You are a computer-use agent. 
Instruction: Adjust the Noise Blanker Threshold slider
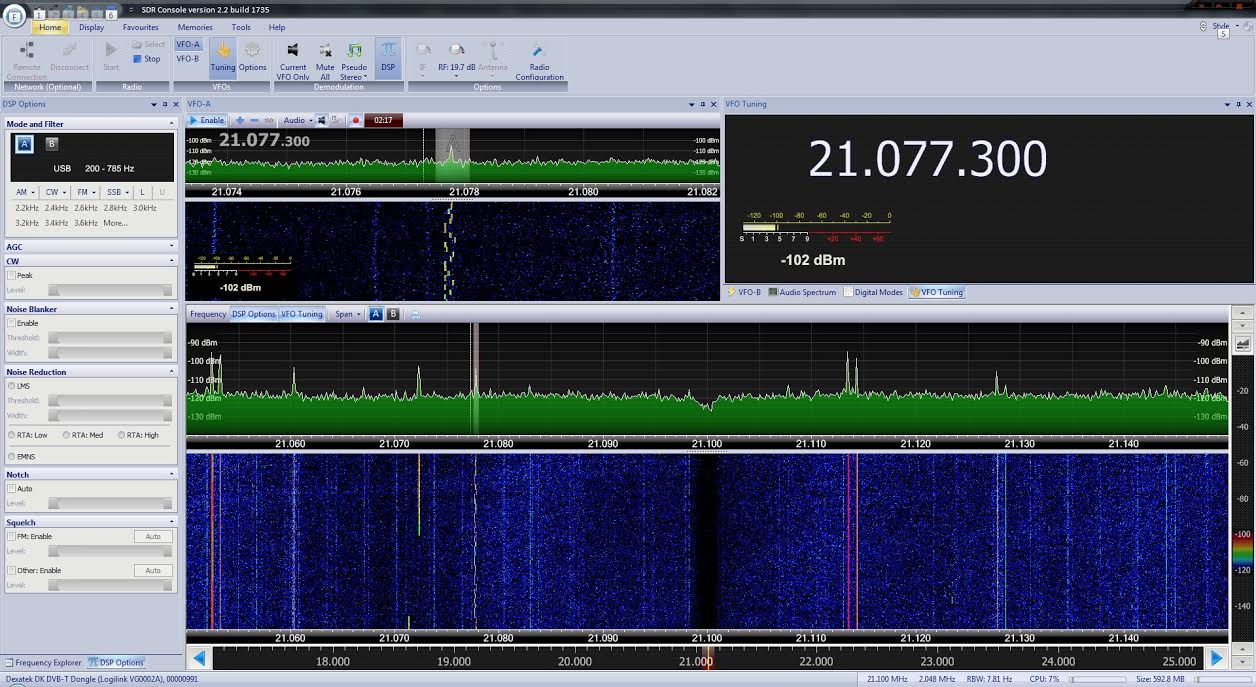[110, 338]
